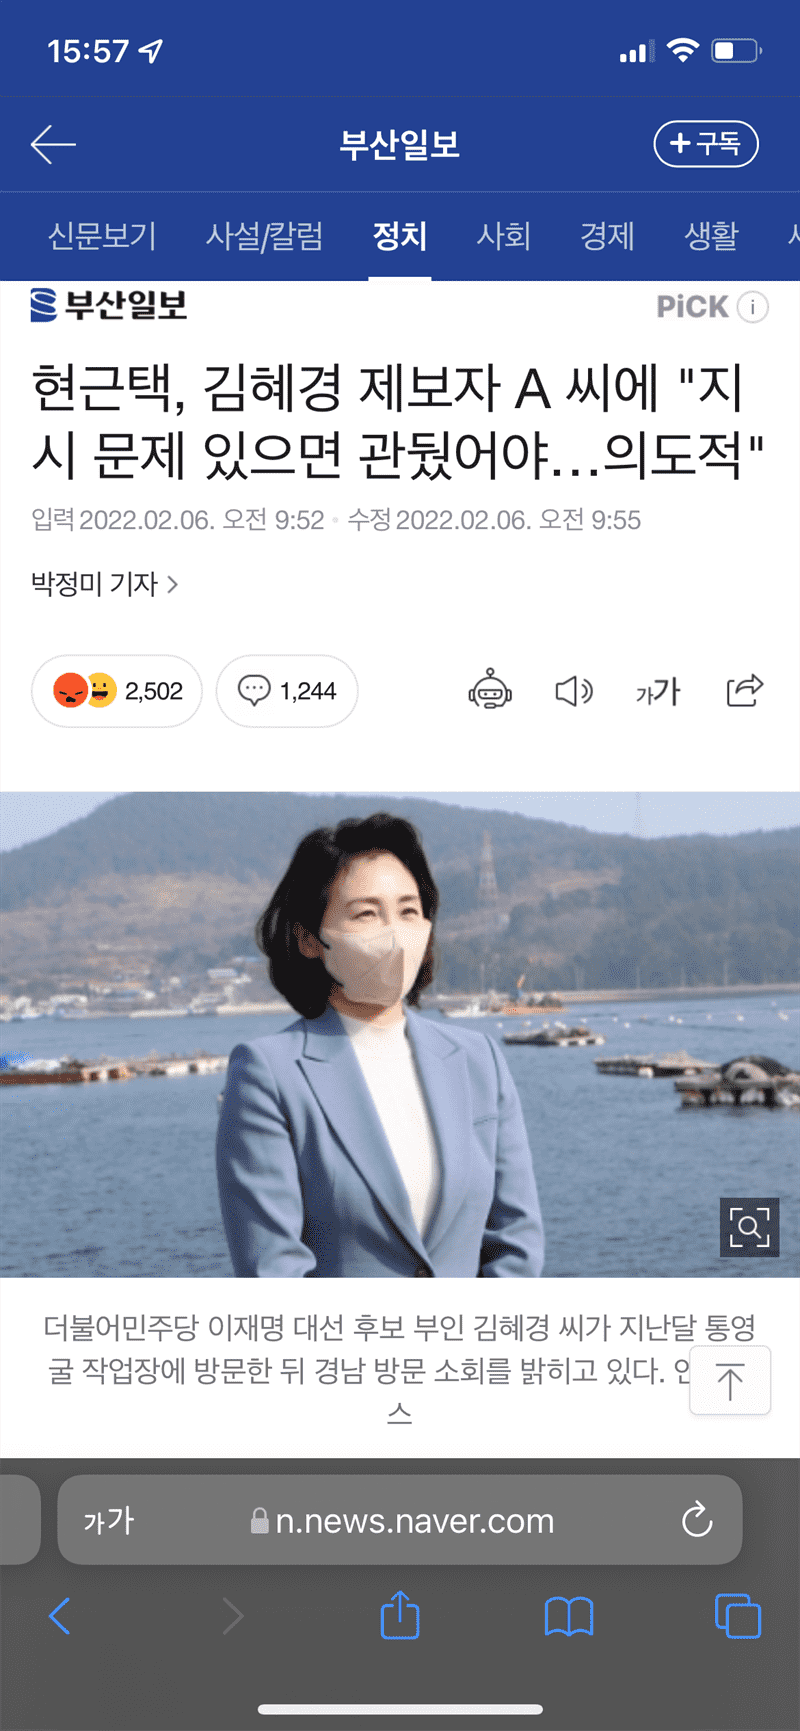The width and height of the screenshot is (800, 1731).
Task: Play article audio with the speaker icon
Action: pyautogui.click(x=574, y=691)
